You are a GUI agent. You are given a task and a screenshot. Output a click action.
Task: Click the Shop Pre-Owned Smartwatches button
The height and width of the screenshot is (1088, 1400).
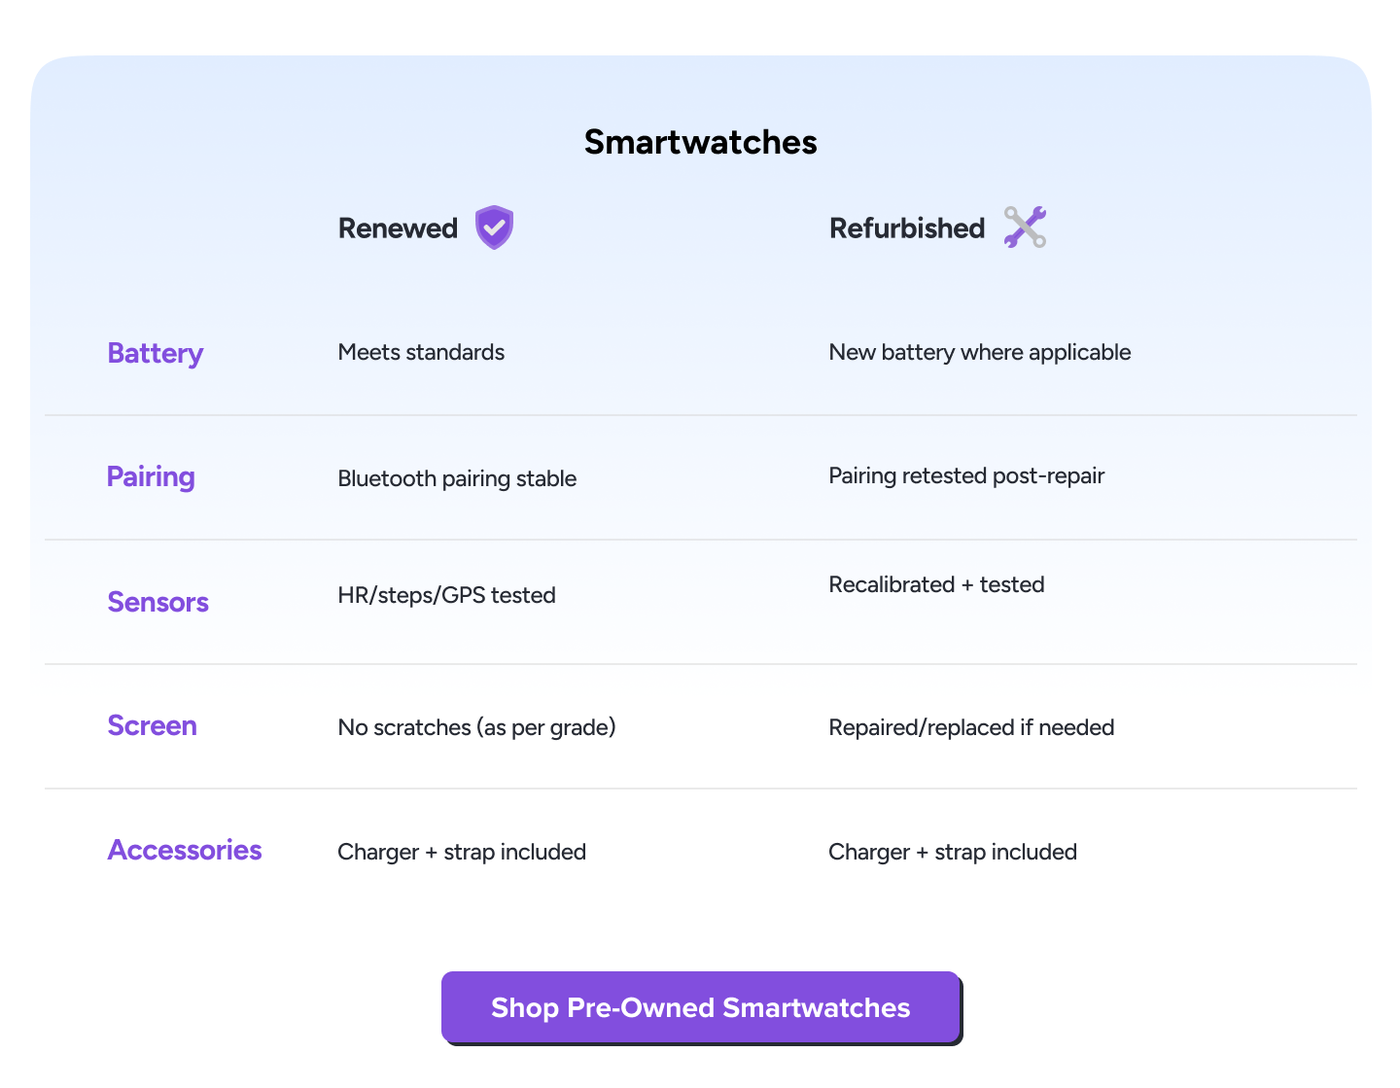[x=700, y=1007]
